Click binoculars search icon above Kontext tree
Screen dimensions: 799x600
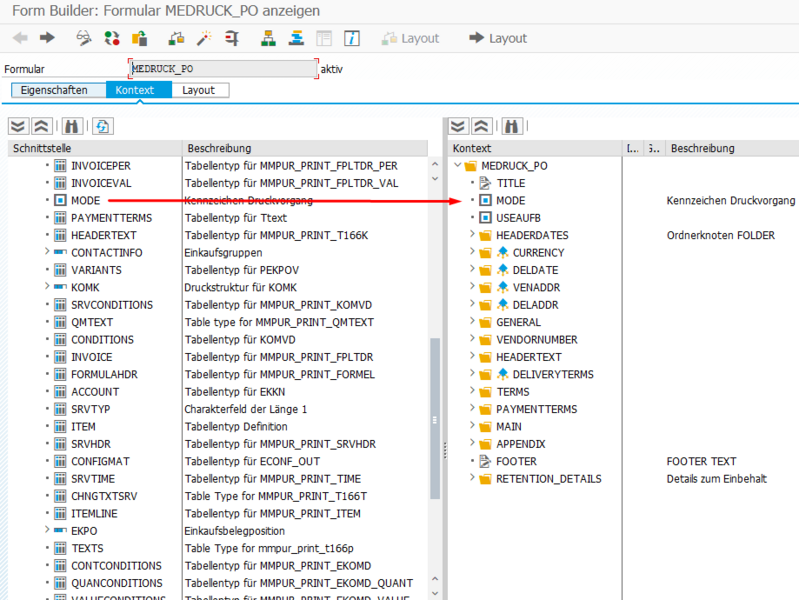click(x=511, y=126)
